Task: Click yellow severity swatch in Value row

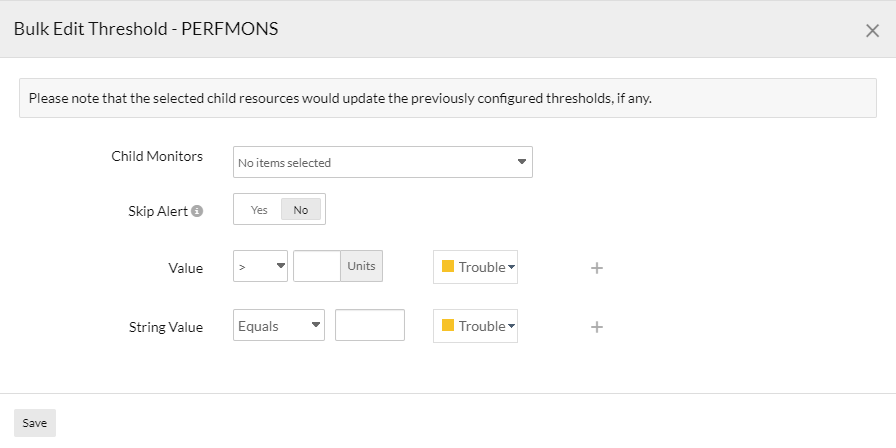Action: (x=448, y=267)
